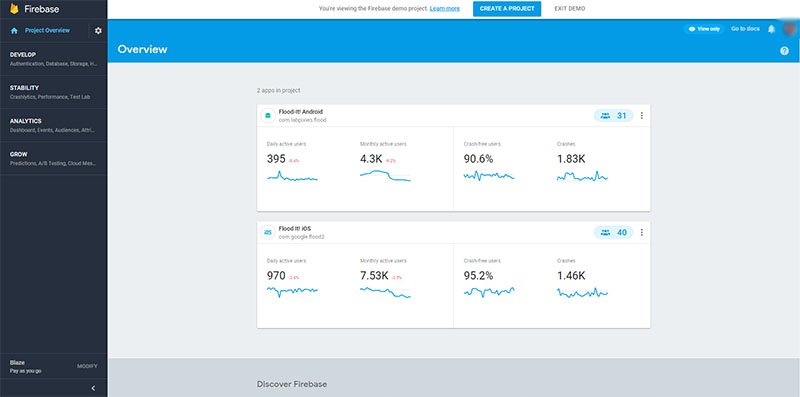Click Android monthly active users 4.3K value
The width and height of the screenshot is (800, 397).
coord(371,159)
